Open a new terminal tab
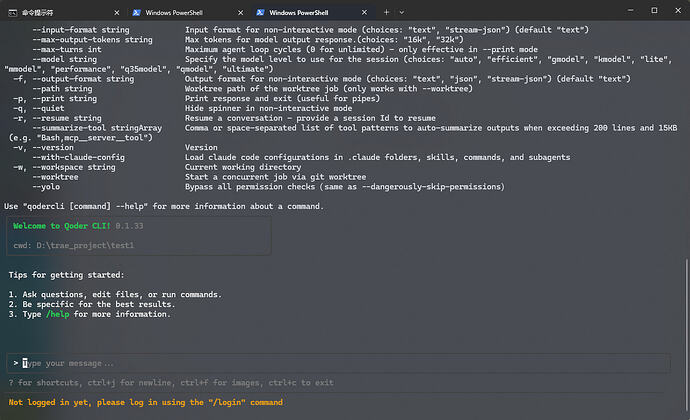 point(386,12)
